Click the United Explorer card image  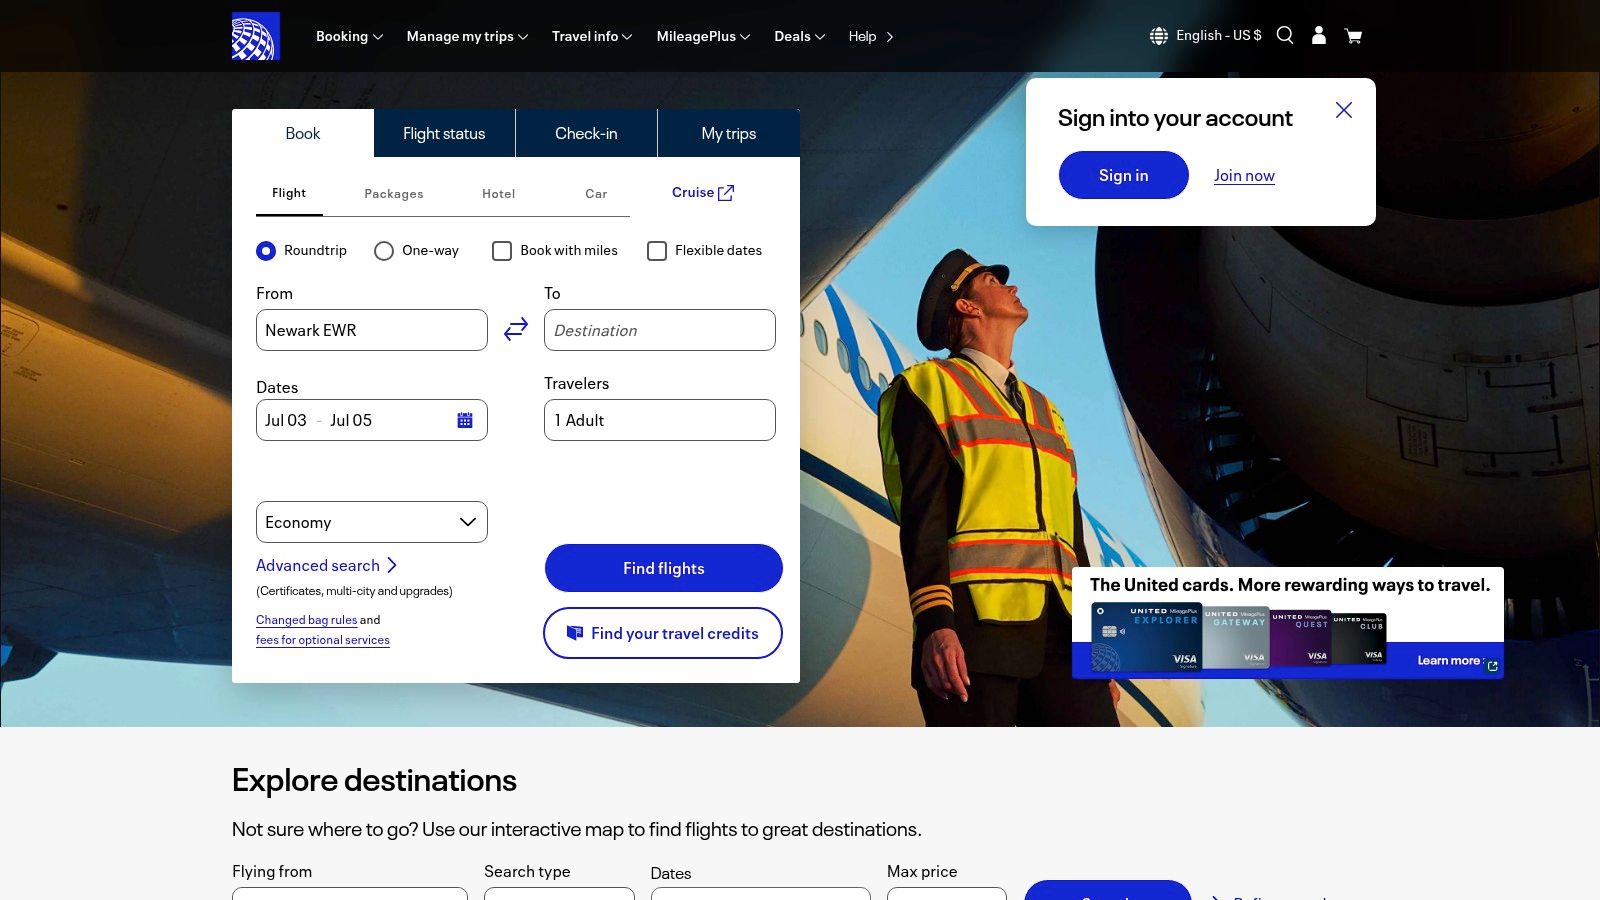(x=1148, y=637)
